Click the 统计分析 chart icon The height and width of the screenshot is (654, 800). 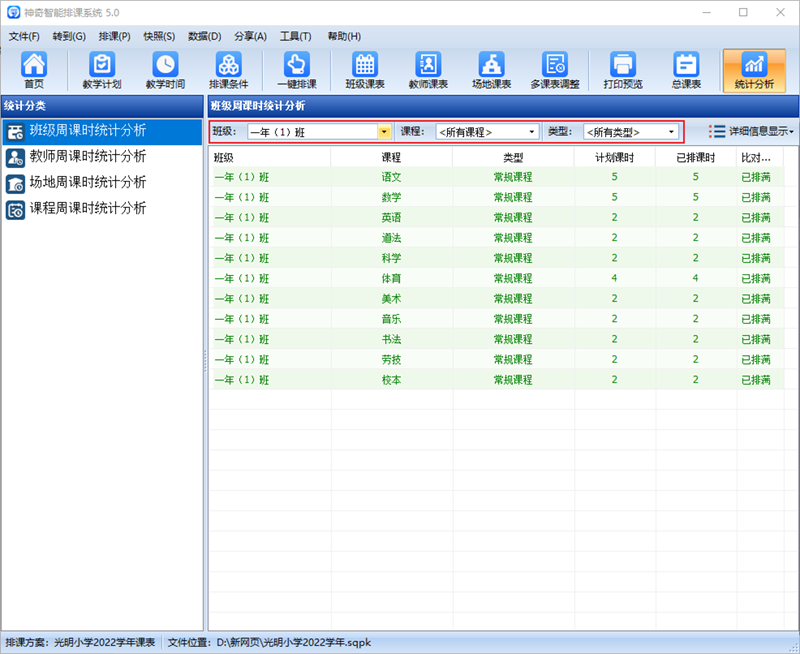pyautogui.click(x=754, y=70)
